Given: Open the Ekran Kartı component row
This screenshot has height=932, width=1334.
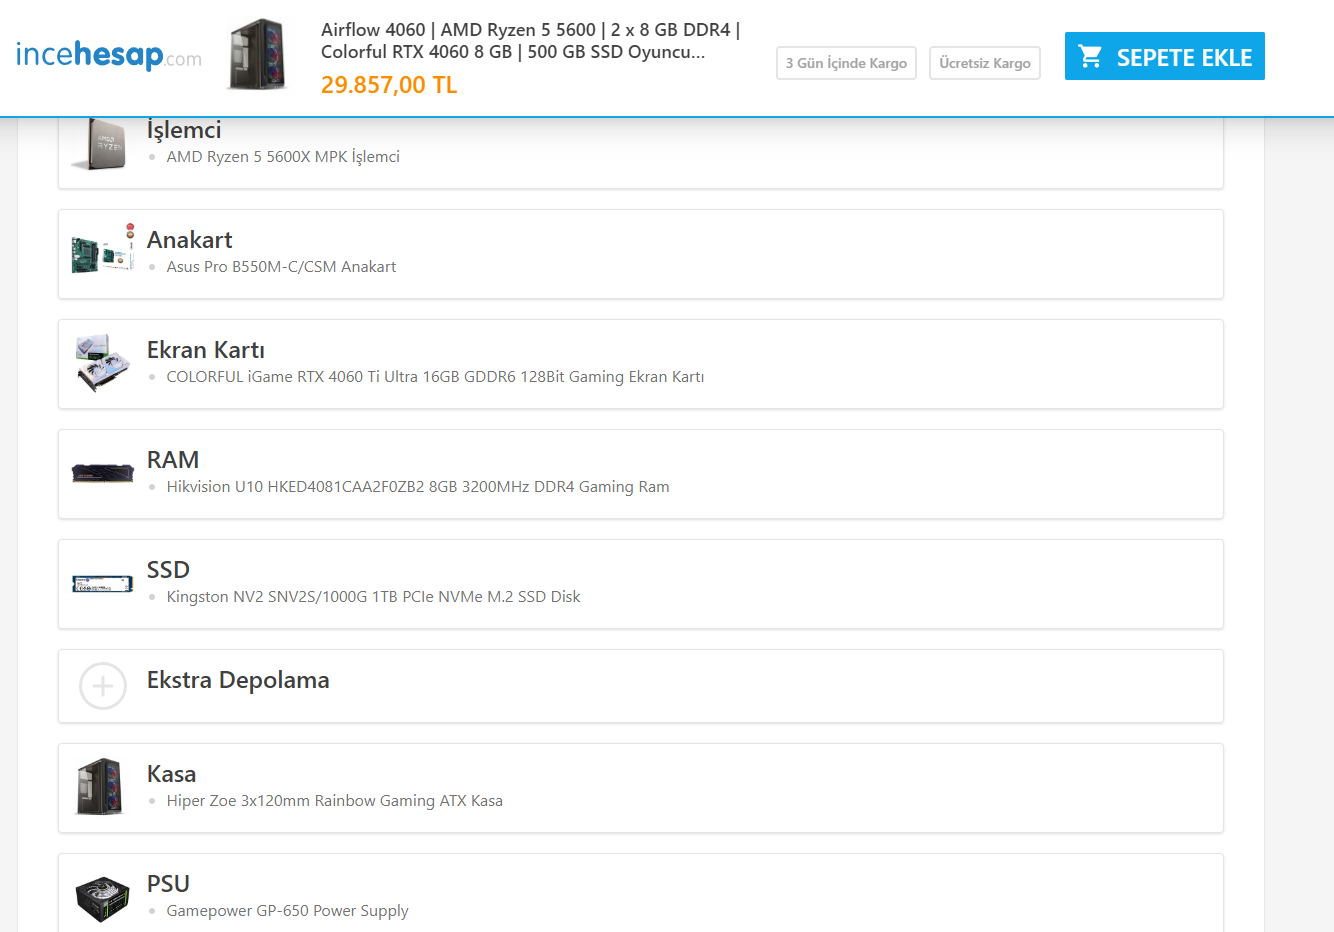Looking at the screenshot, I should (640, 364).
